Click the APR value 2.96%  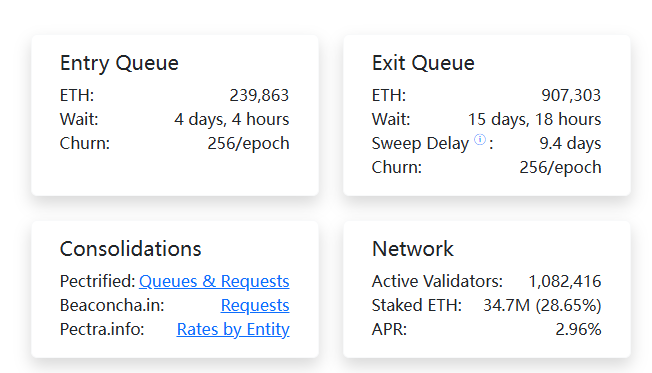pyautogui.click(x=578, y=329)
